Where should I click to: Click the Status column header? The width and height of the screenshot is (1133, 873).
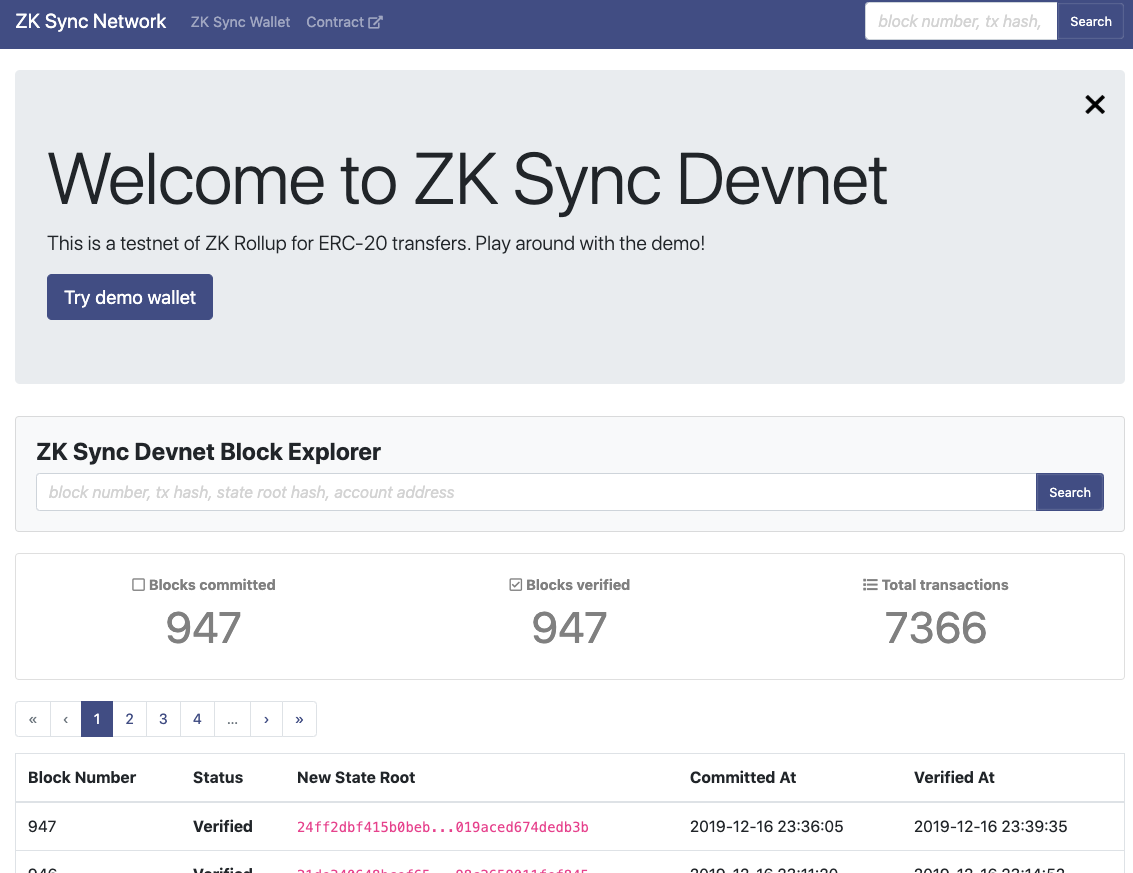click(x=217, y=778)
